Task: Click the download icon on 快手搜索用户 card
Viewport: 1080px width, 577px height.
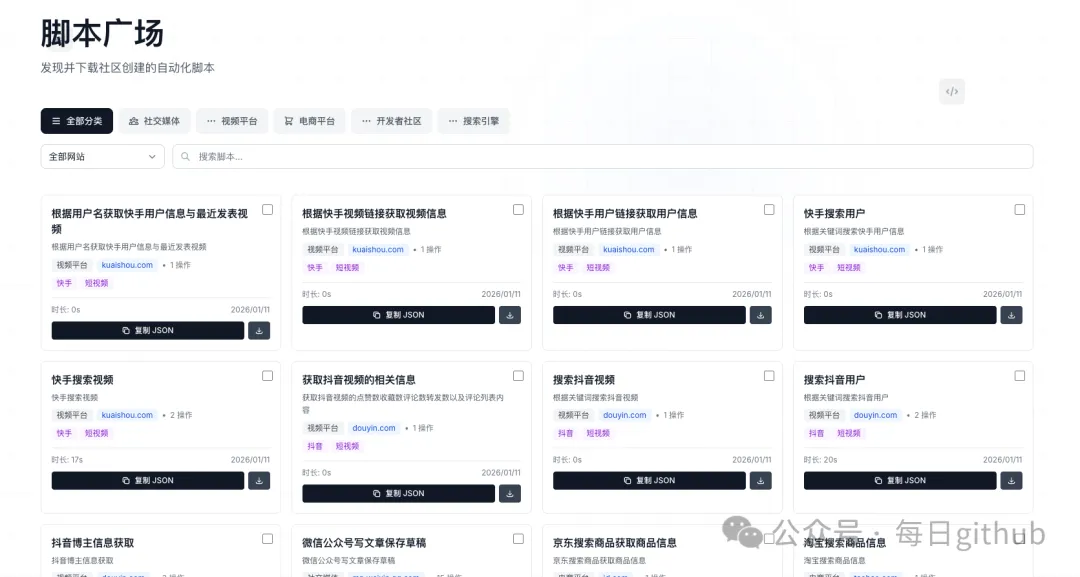Action: [1011, 314]
